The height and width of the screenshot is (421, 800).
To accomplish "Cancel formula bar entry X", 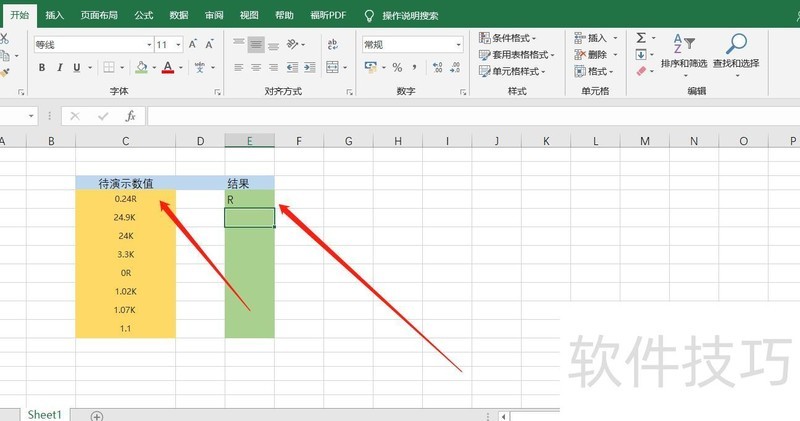I will pos(75,116).
